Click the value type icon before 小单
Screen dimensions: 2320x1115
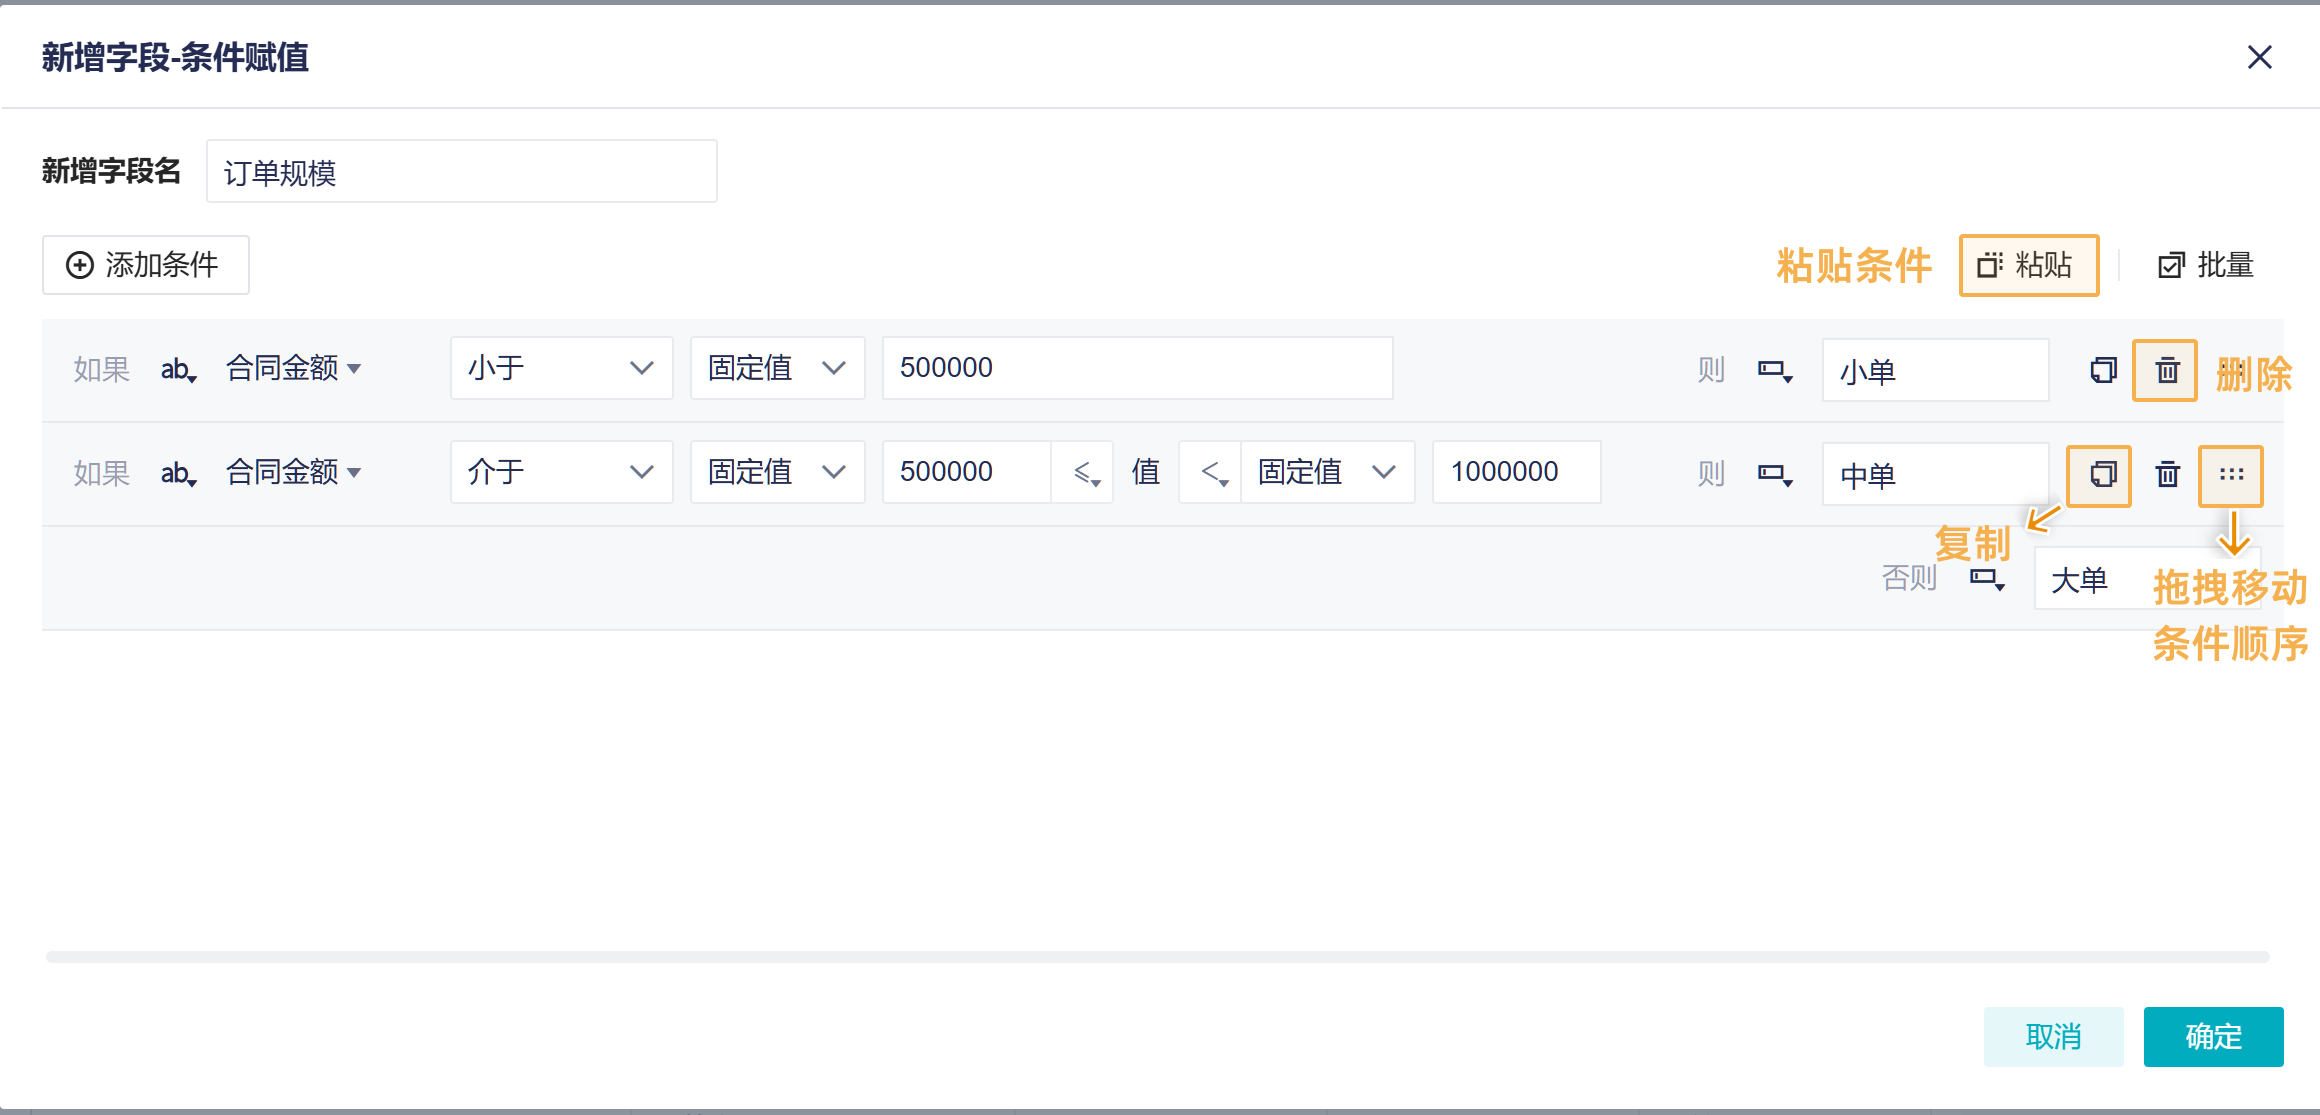click(1775, 371)
